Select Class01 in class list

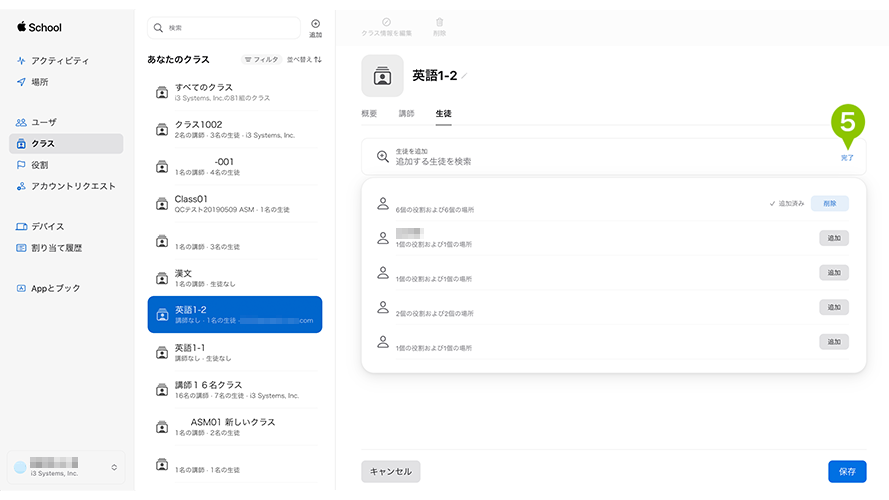coord(235,204)
